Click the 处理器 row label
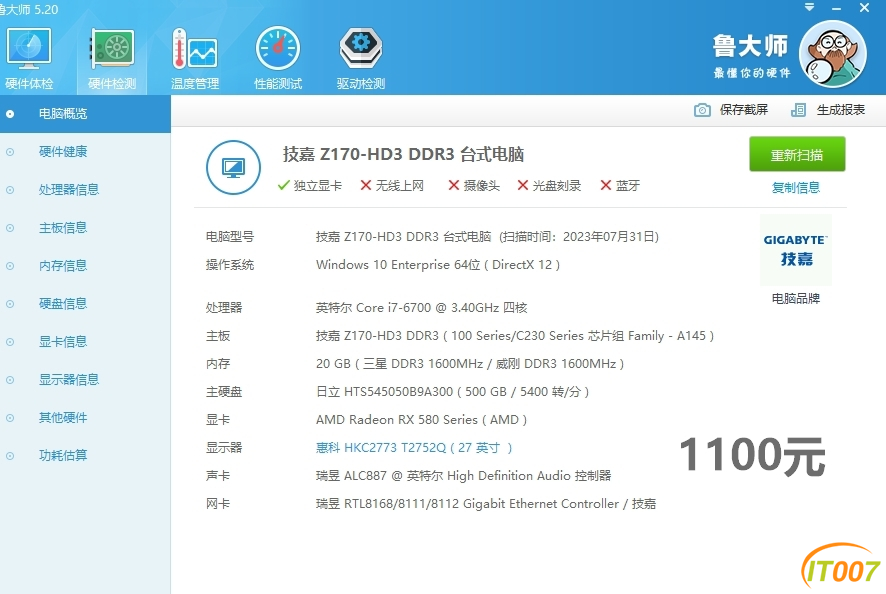886x594 pixels. [224, 307]
